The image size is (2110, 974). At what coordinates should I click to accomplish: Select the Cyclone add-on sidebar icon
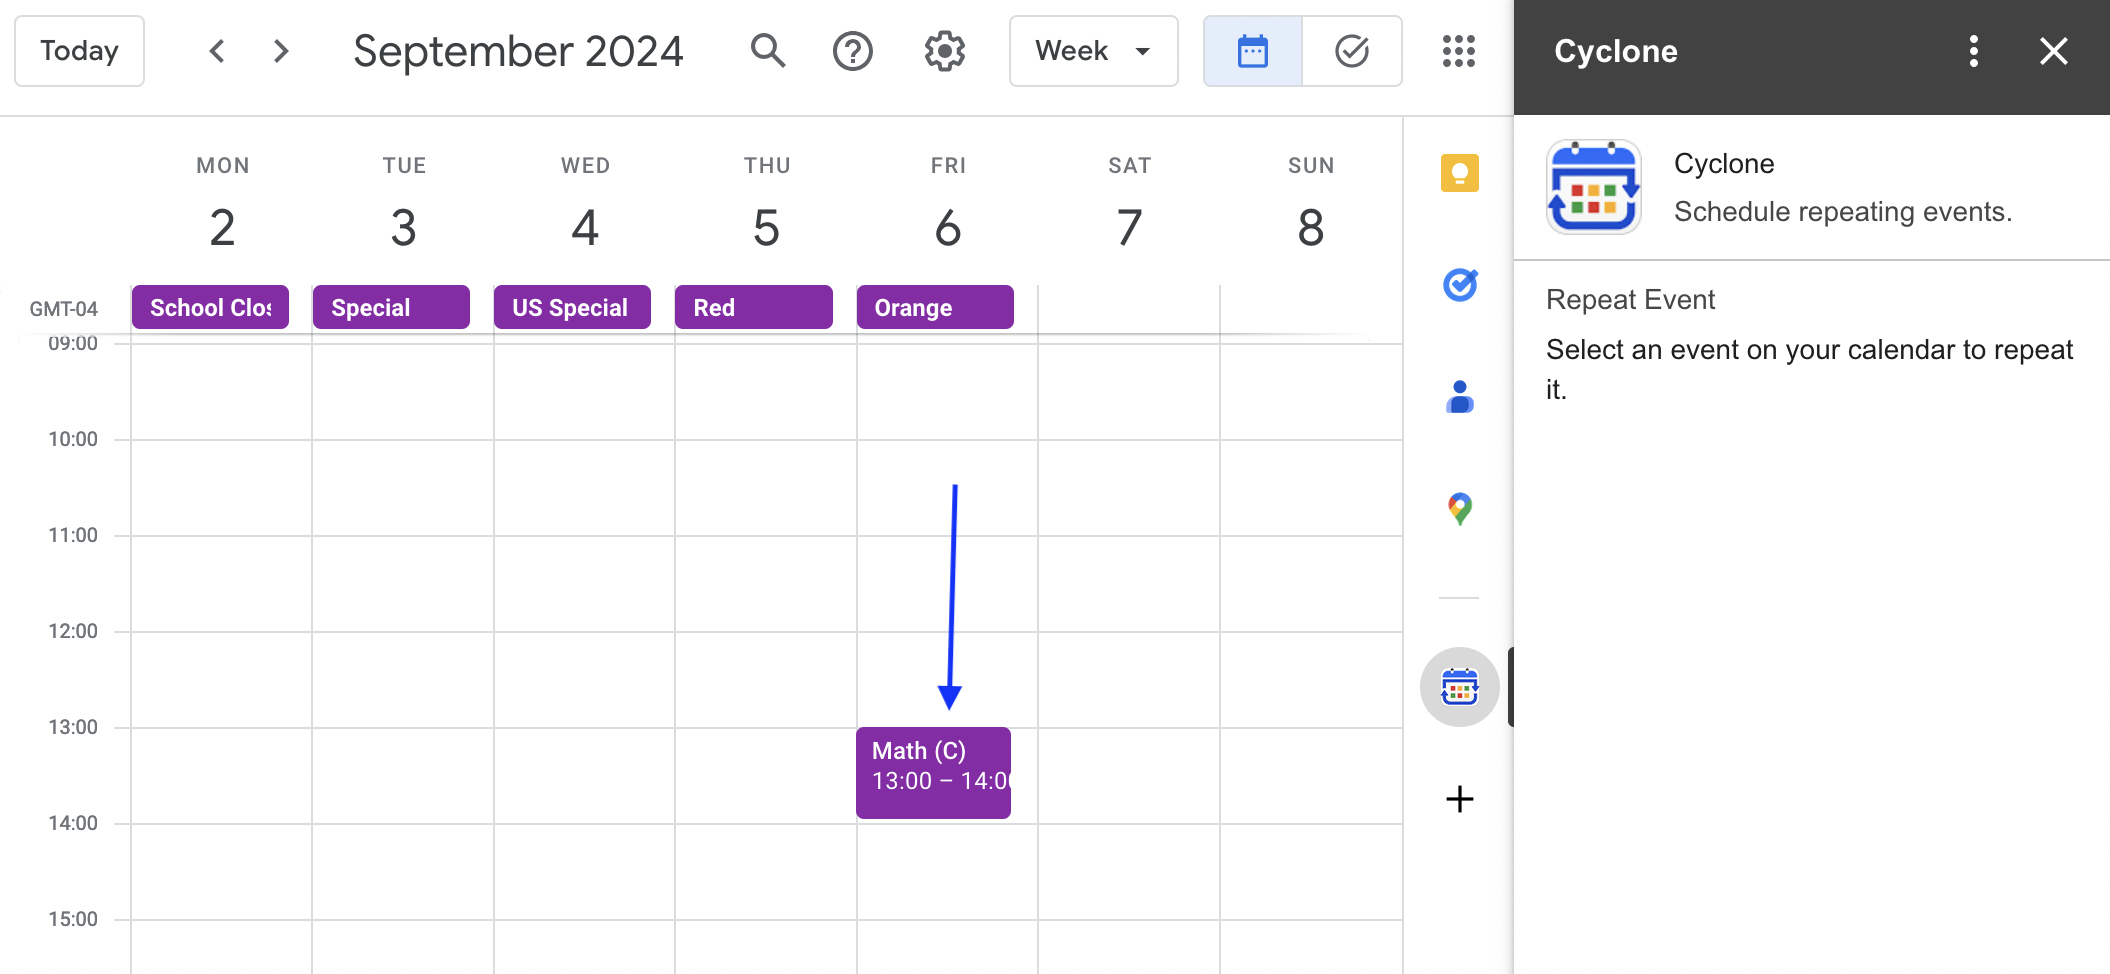click(x=1460, y=687)
